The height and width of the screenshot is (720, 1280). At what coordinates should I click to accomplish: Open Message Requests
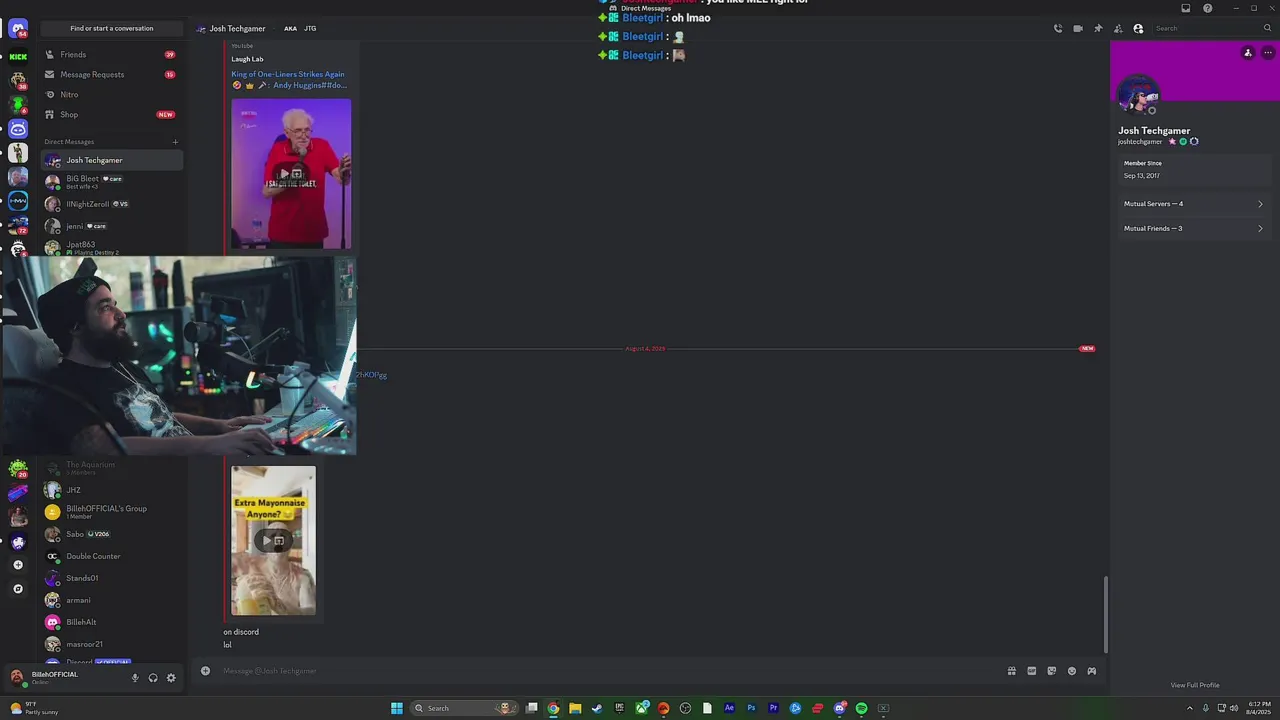click(112, 75)
